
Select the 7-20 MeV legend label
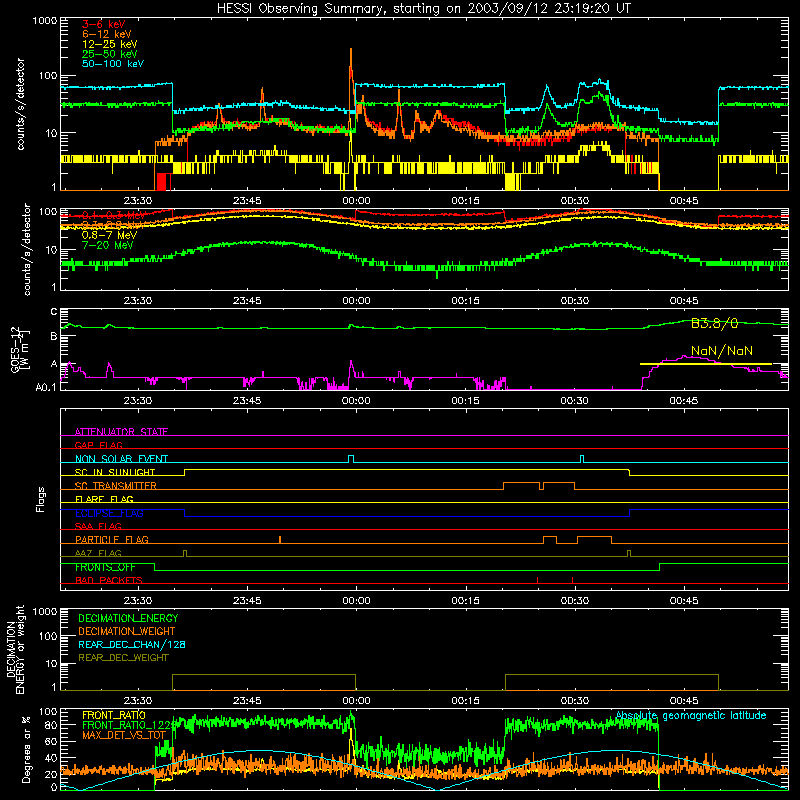coord(108,245)
